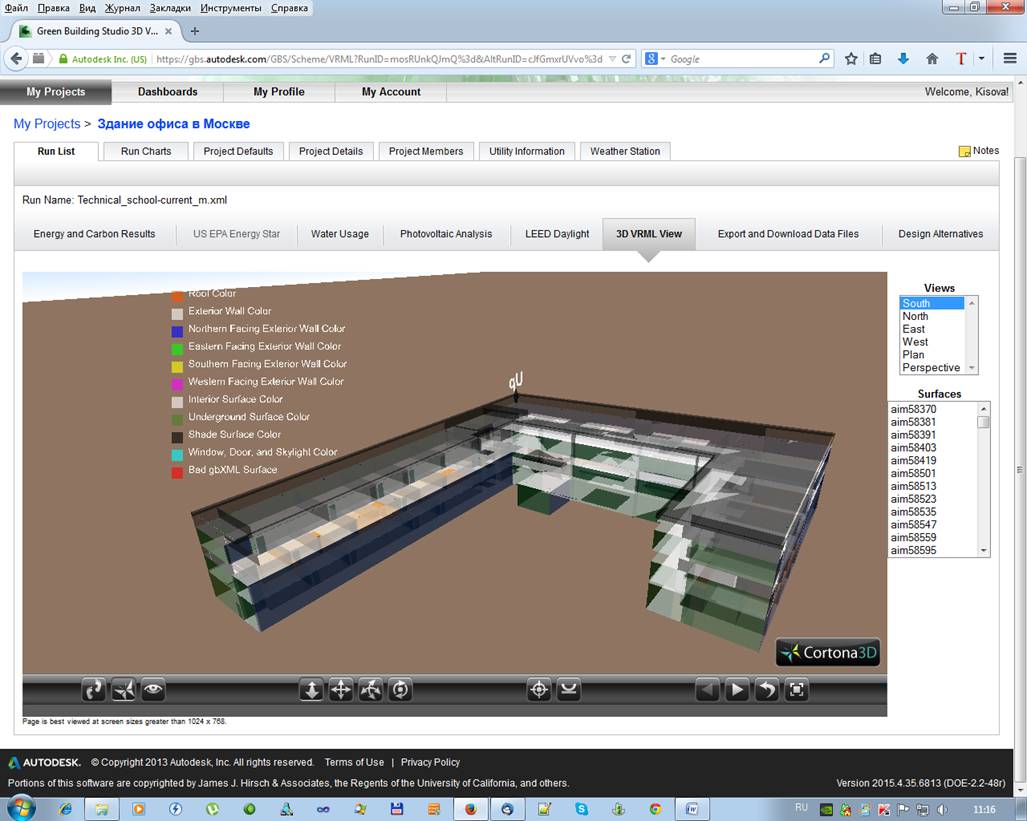Click the page vertical scrollbar
The height and width of the screenshot is (821, 1027).
pos(1020,469)
